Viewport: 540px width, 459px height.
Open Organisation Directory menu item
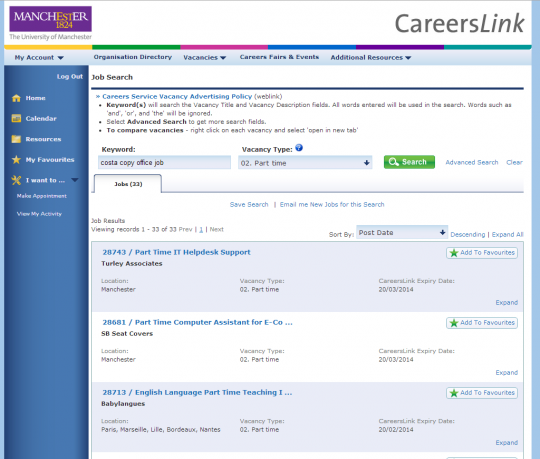point(133,57)
